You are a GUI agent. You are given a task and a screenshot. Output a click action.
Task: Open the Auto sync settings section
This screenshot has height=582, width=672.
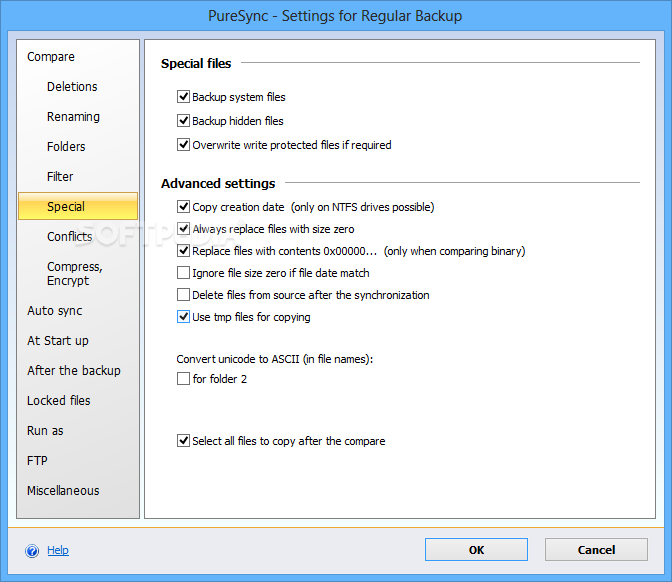[54, 311]
